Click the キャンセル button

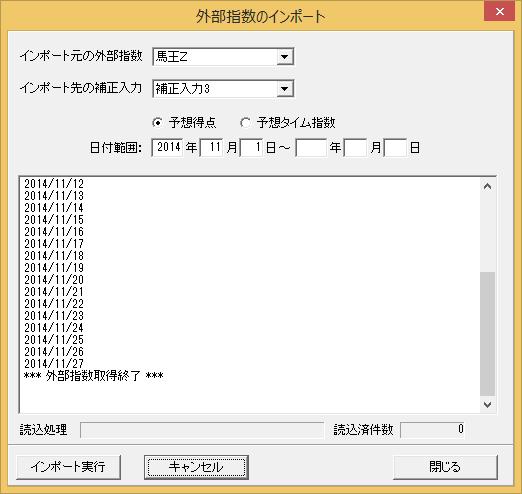pos(196,467)
